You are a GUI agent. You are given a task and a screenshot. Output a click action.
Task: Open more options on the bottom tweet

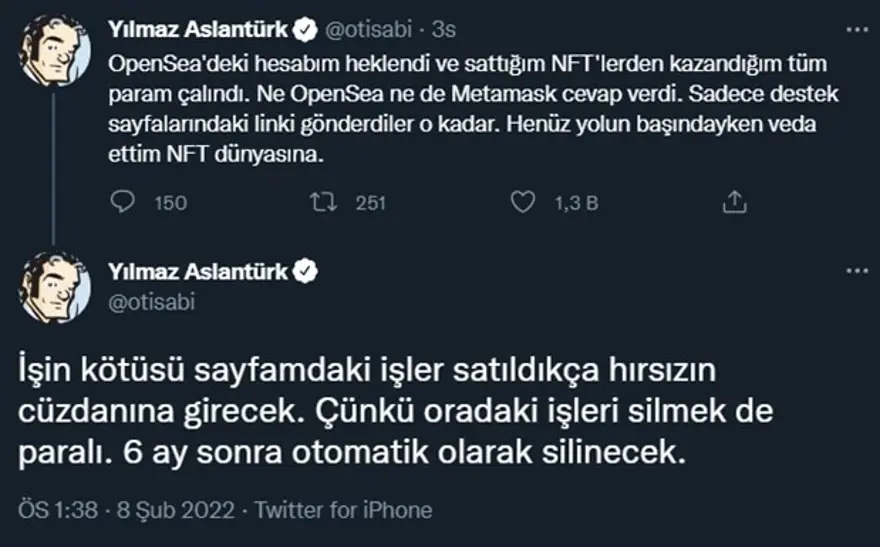[857, 271]
